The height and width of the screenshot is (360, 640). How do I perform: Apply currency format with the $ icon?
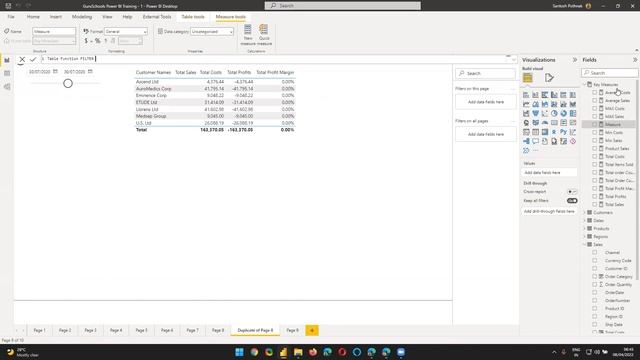tap(86, 41)
